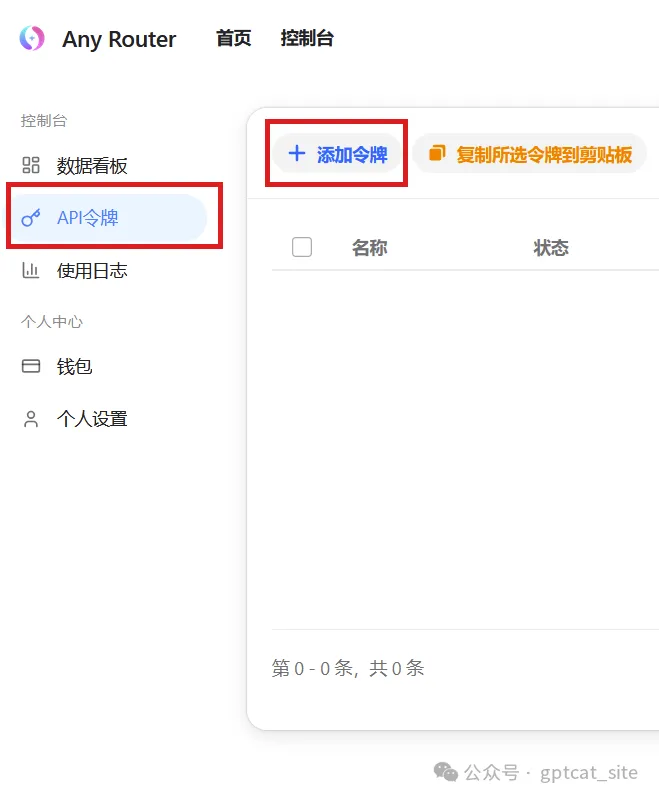Click the card icon beside 钱包

click(x=31, y=366)
